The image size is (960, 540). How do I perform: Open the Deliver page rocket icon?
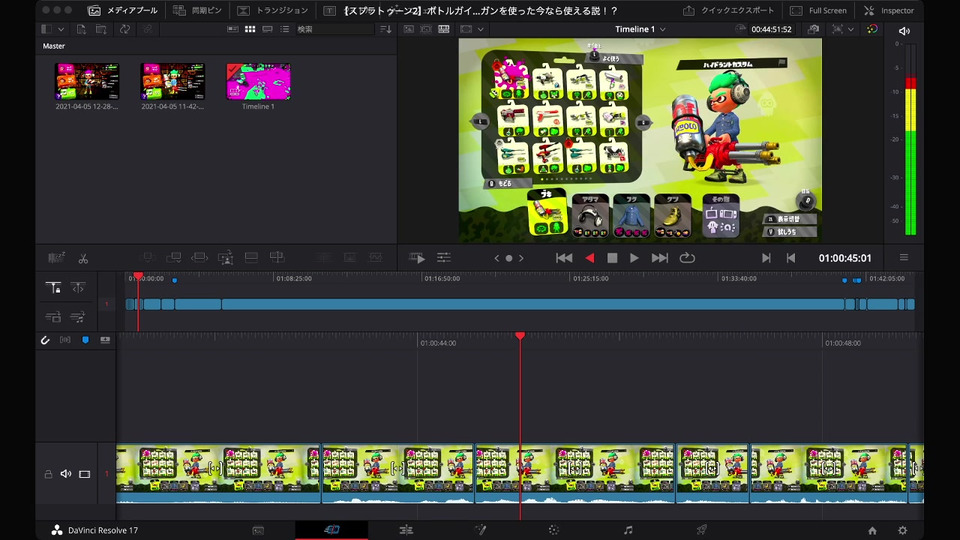pos(702,530)
